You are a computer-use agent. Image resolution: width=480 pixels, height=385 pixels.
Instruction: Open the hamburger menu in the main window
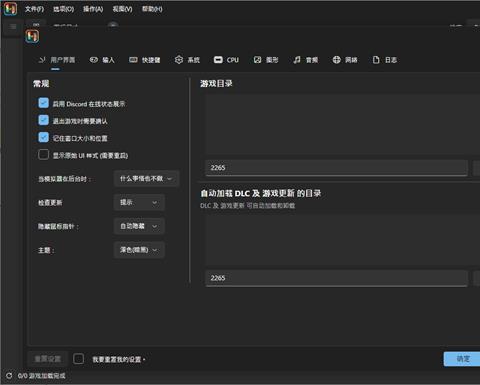(x=13, y=27)
